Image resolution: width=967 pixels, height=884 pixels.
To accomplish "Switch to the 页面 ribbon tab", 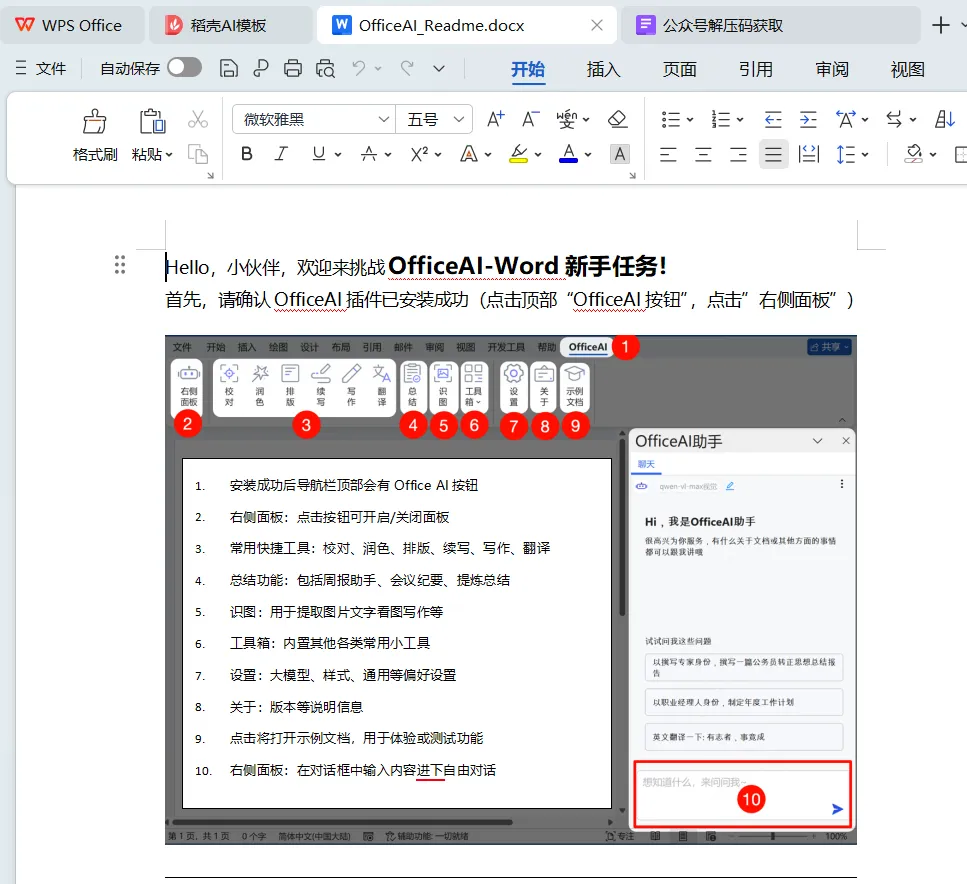I will (680, 69).
